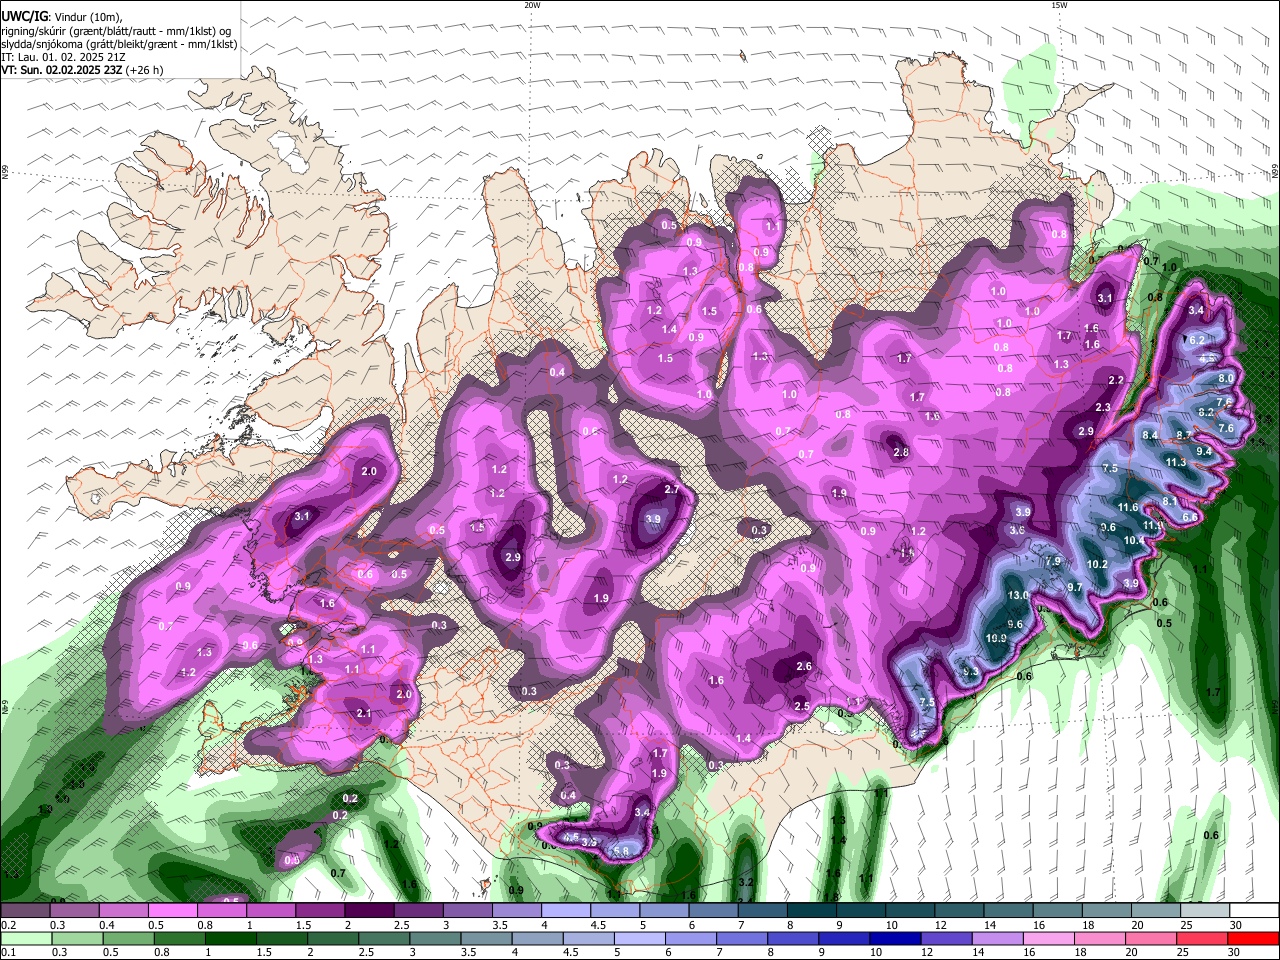The height and width of the screenshot is (960, 1280).
Task: Select the snow legend swatch between 0.2 and 0.3
Action: pos(25,911)
